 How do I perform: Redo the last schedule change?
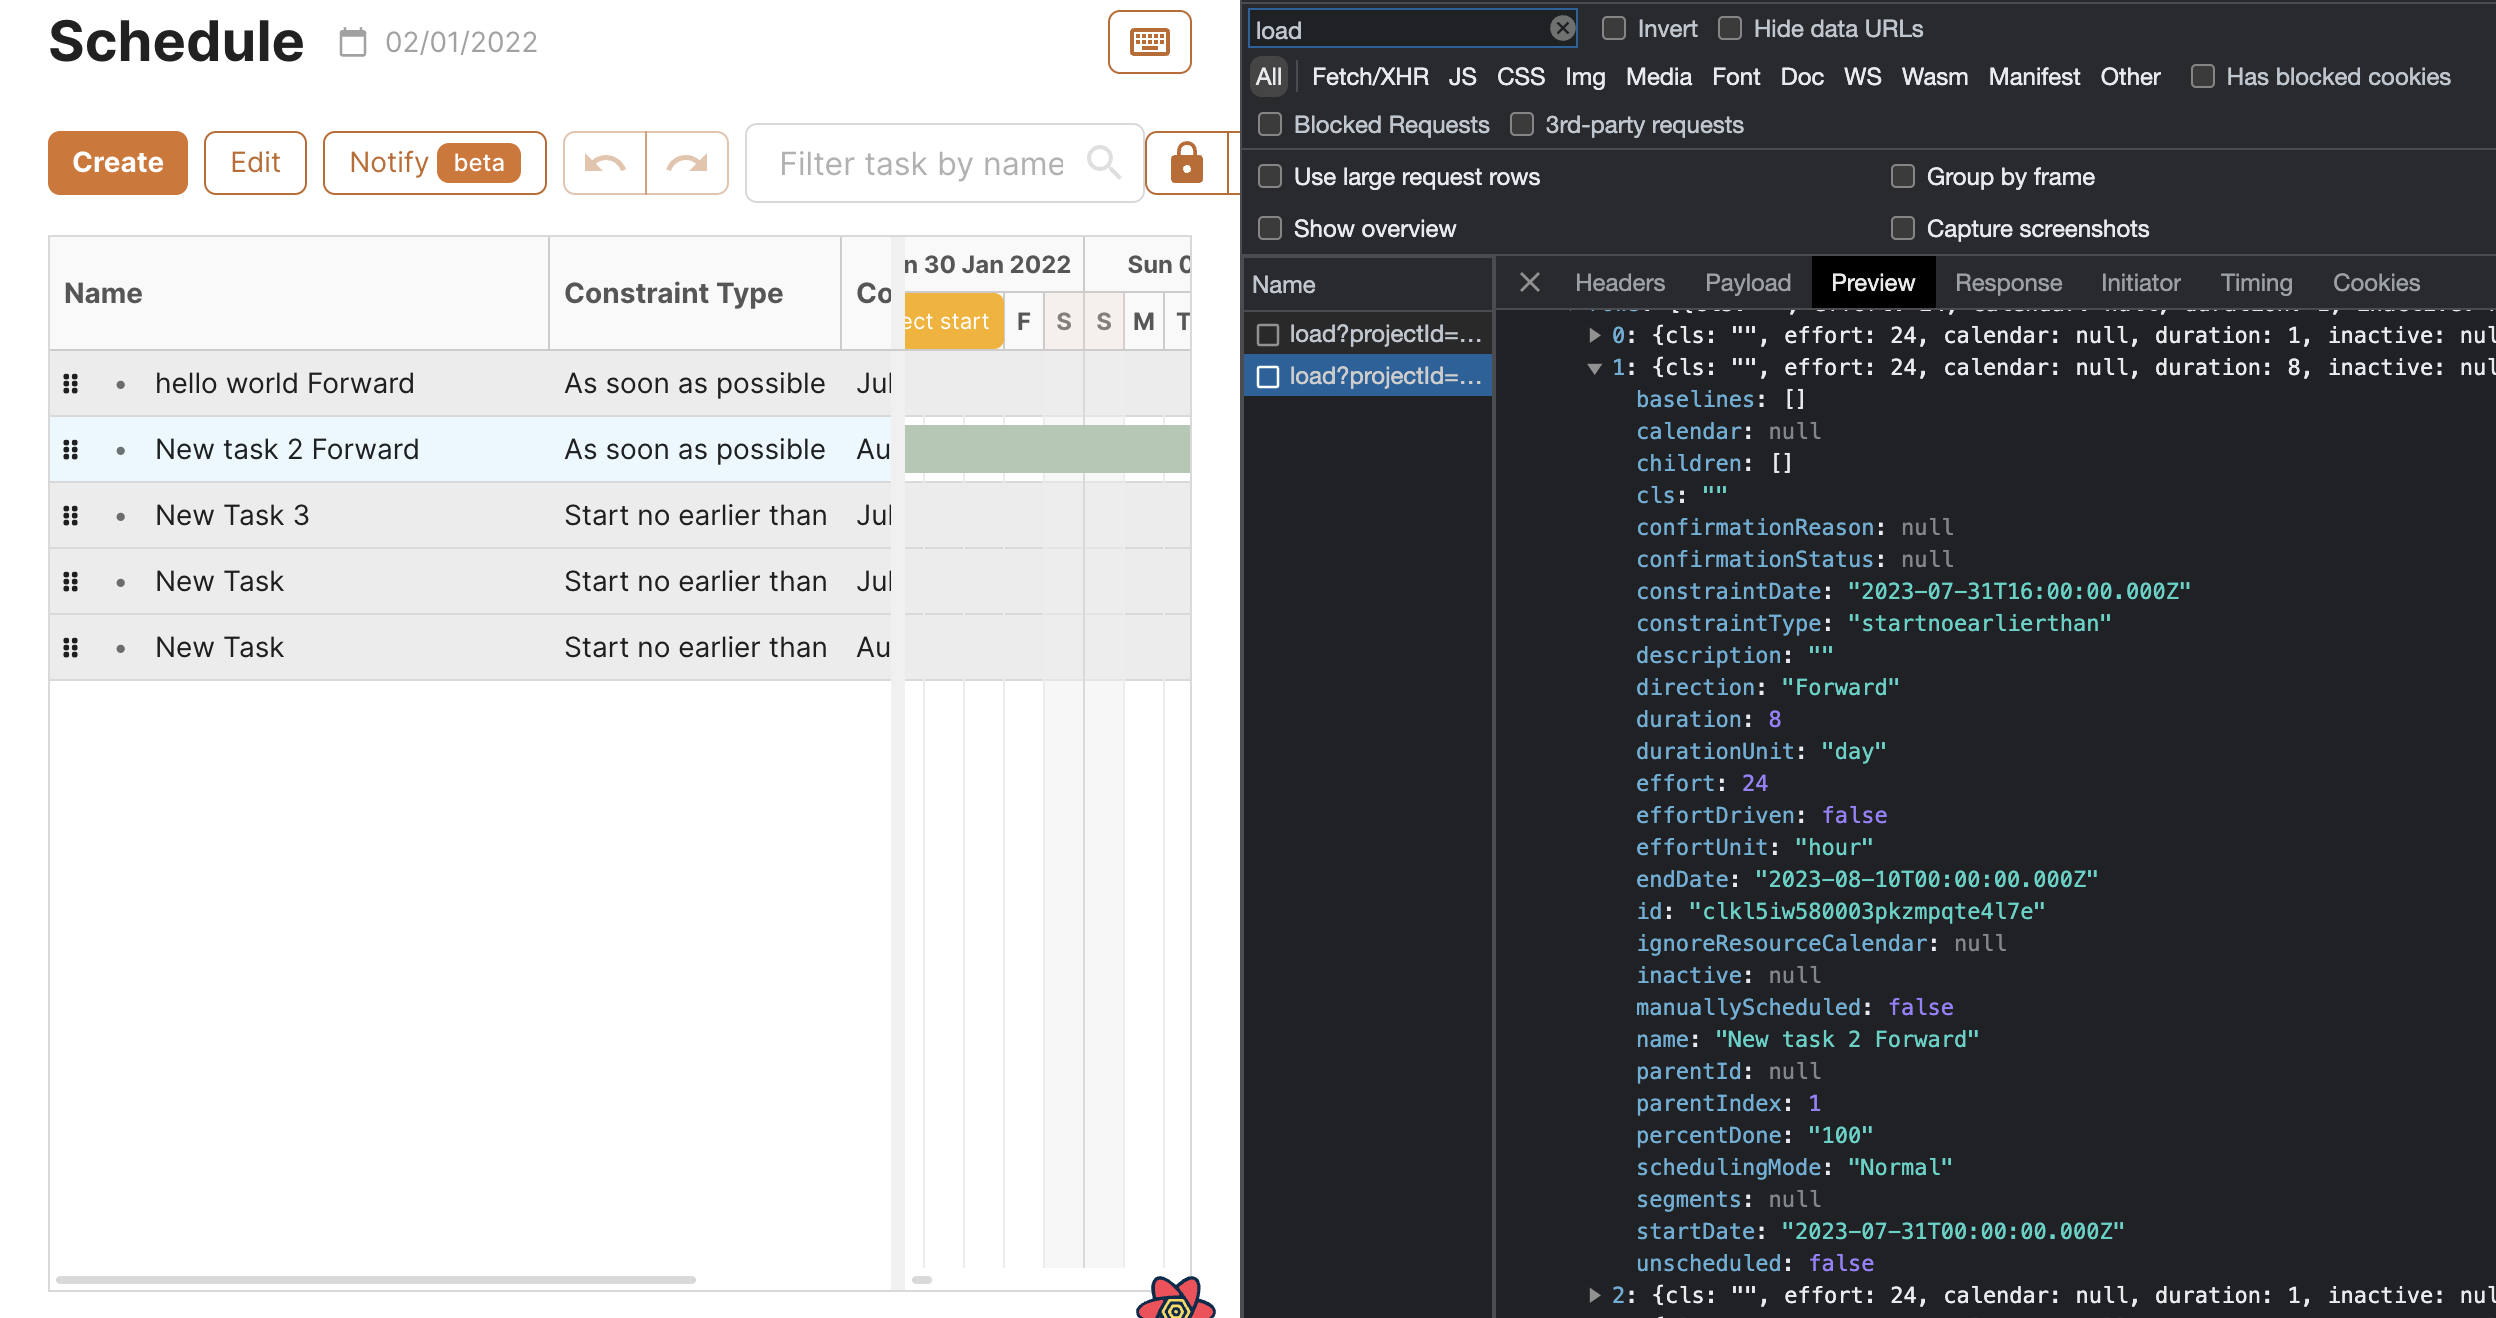tap(687, 163)
